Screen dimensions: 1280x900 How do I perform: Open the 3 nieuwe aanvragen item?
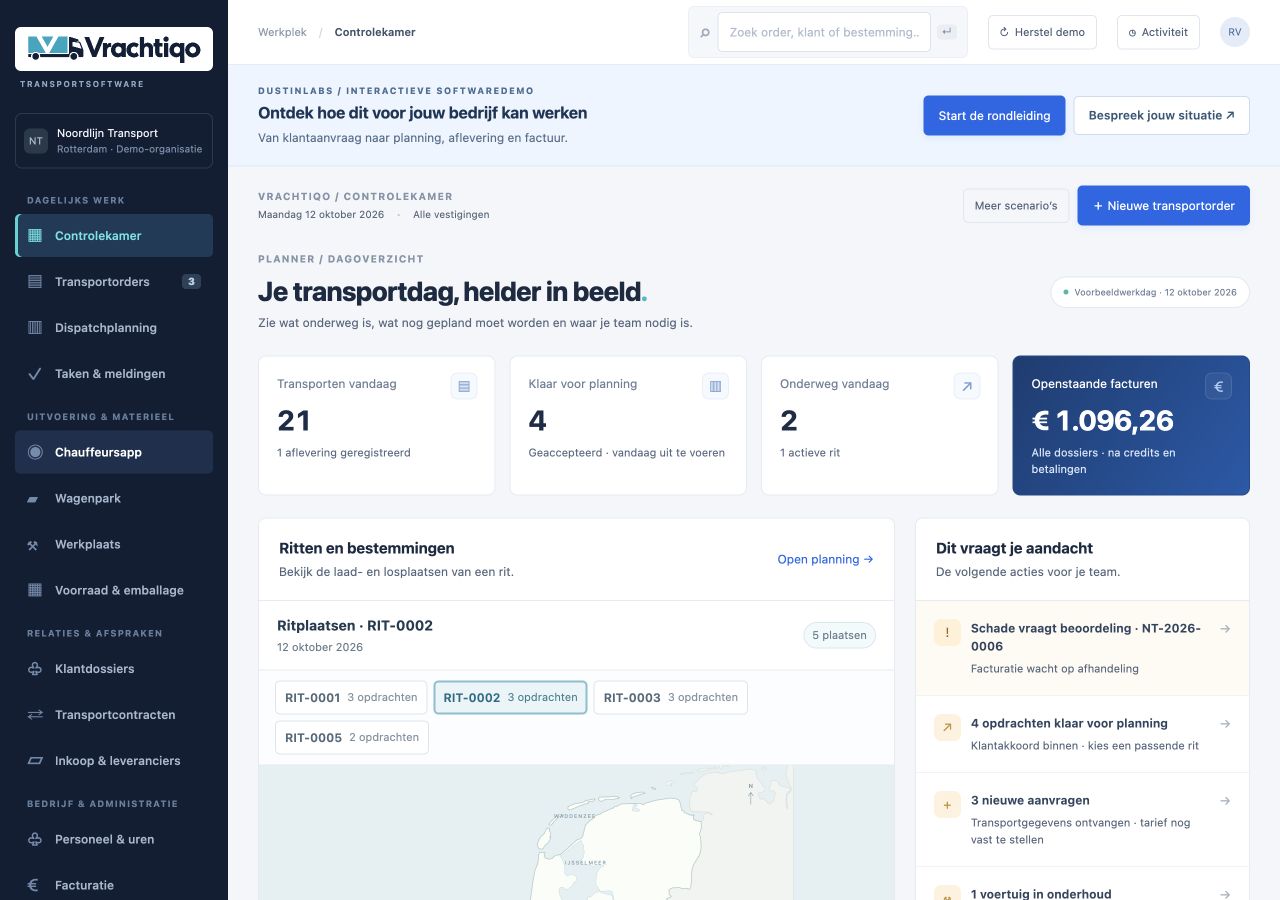1082,819
